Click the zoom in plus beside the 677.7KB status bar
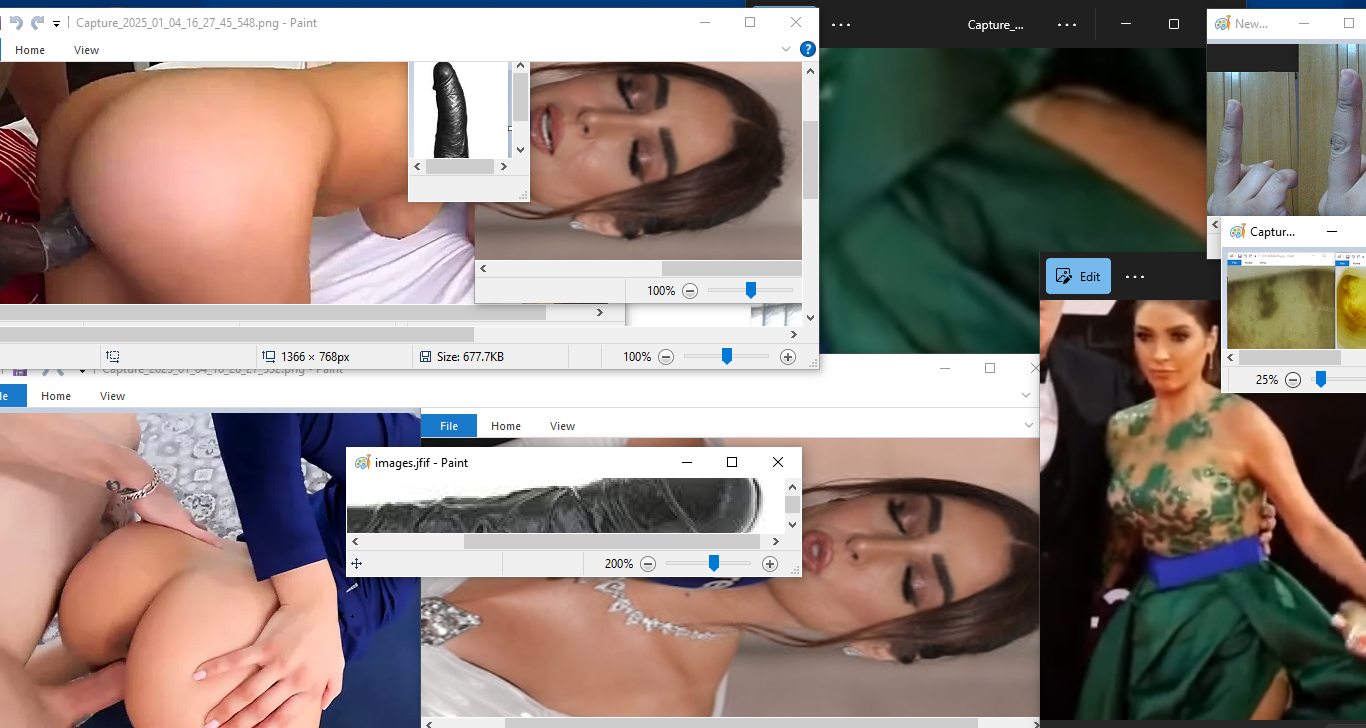The image size is (1366, 728). 788,357
